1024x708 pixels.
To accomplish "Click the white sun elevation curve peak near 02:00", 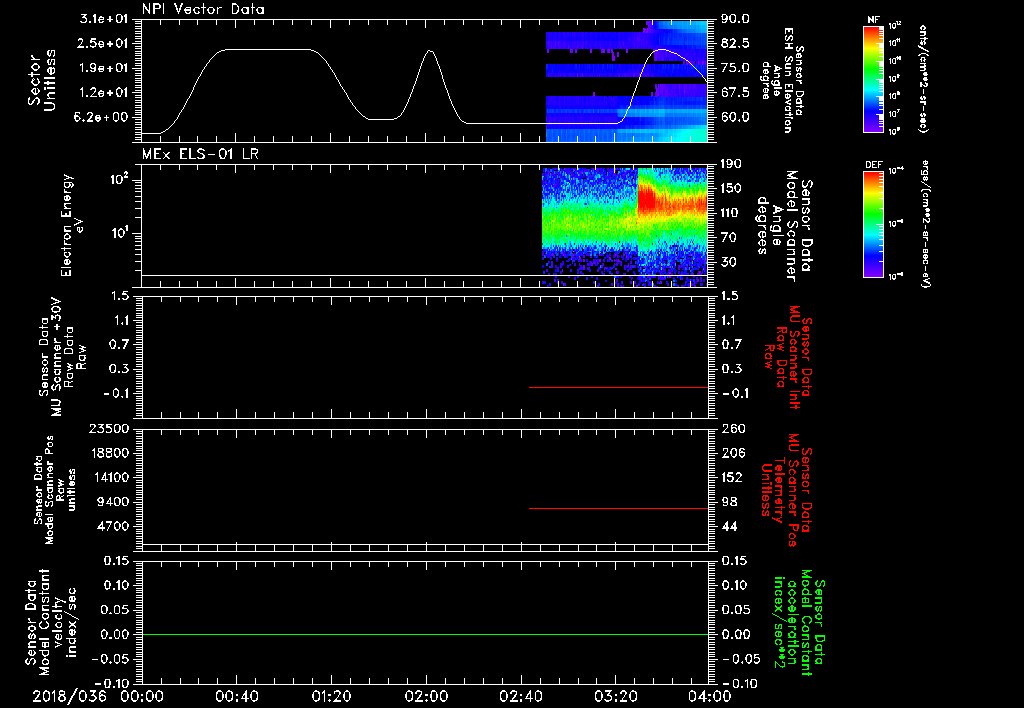I will coord(429,50).
